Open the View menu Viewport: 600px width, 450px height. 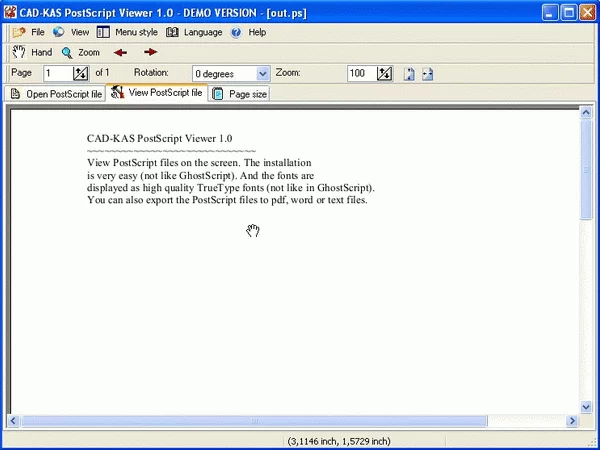(80, 32)
